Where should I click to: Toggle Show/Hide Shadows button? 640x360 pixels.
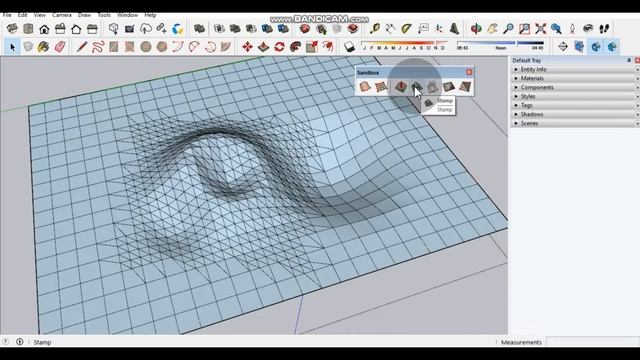click(349, 47)
